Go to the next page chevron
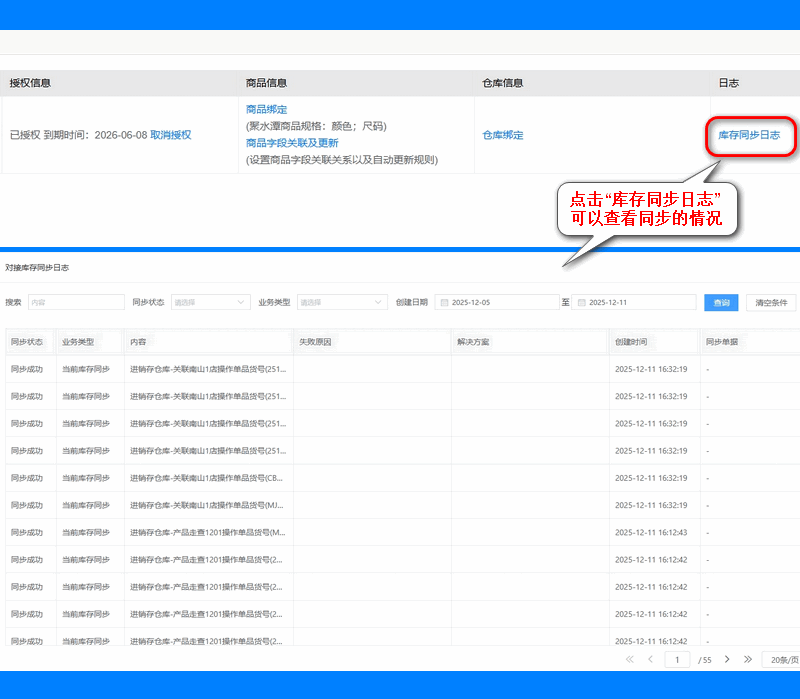 [x=727, y=659]
